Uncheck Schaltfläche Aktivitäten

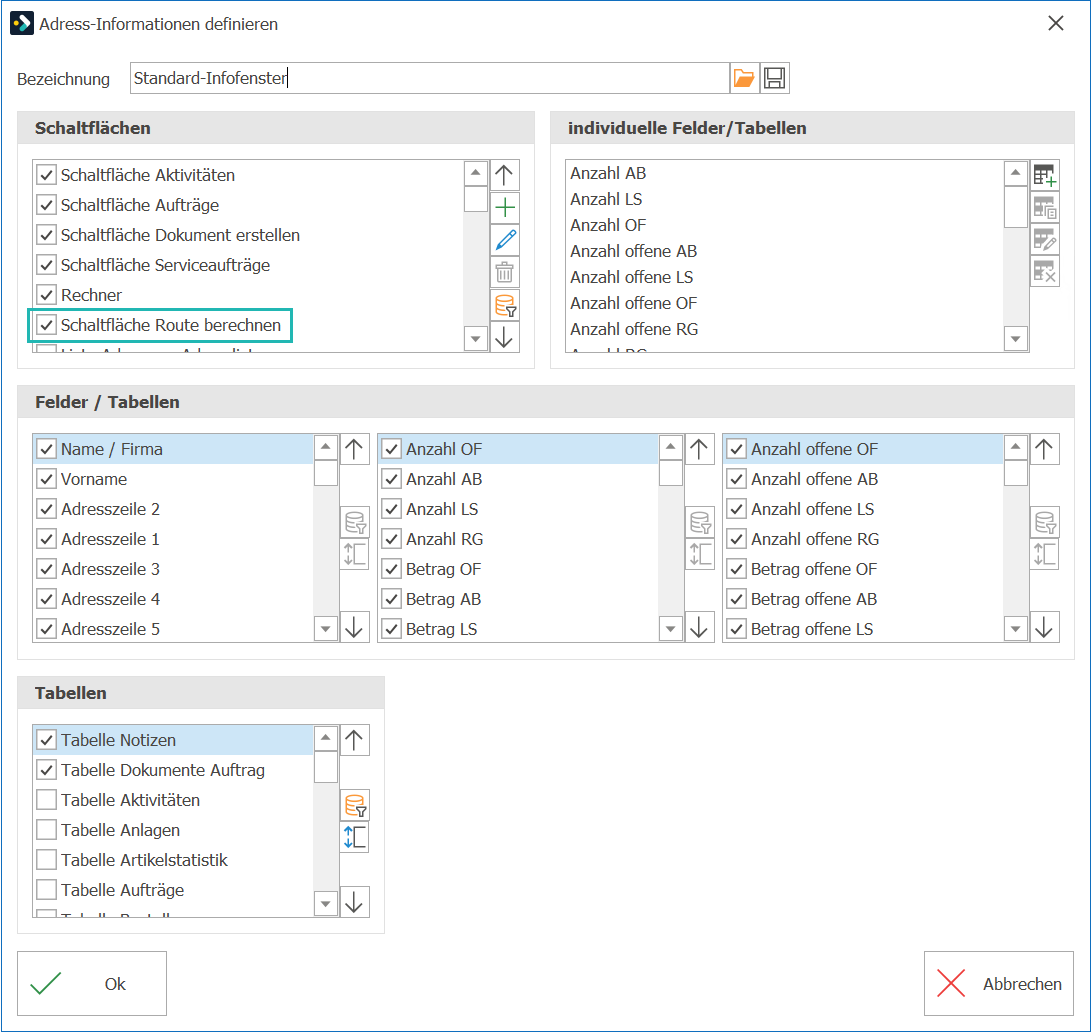tap(47, 175)
